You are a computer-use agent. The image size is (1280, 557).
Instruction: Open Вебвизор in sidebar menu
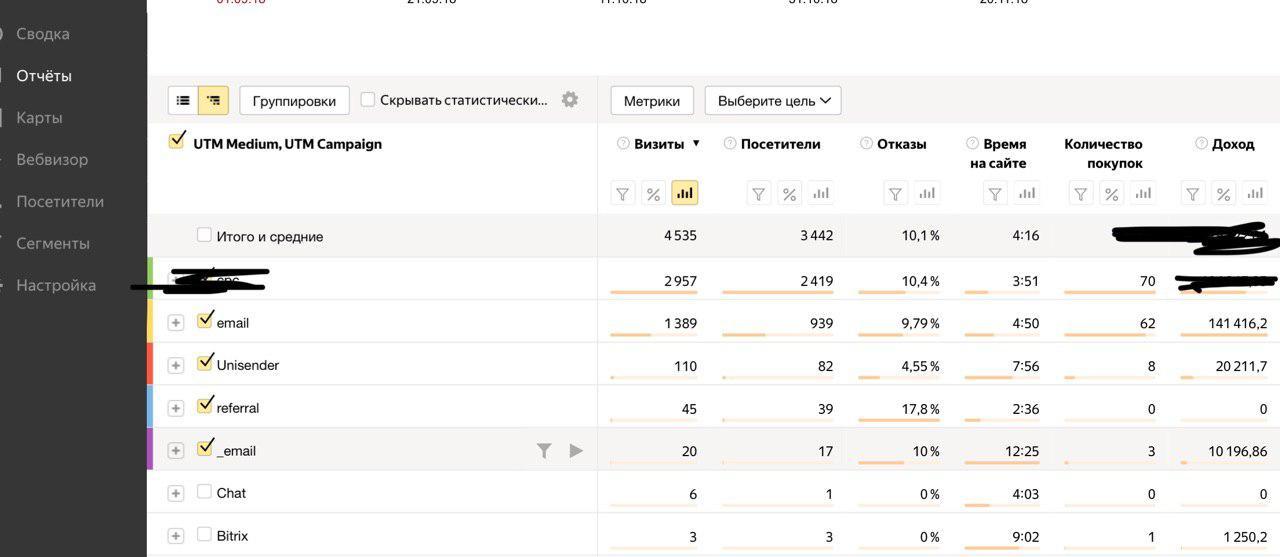click(52, 160)
